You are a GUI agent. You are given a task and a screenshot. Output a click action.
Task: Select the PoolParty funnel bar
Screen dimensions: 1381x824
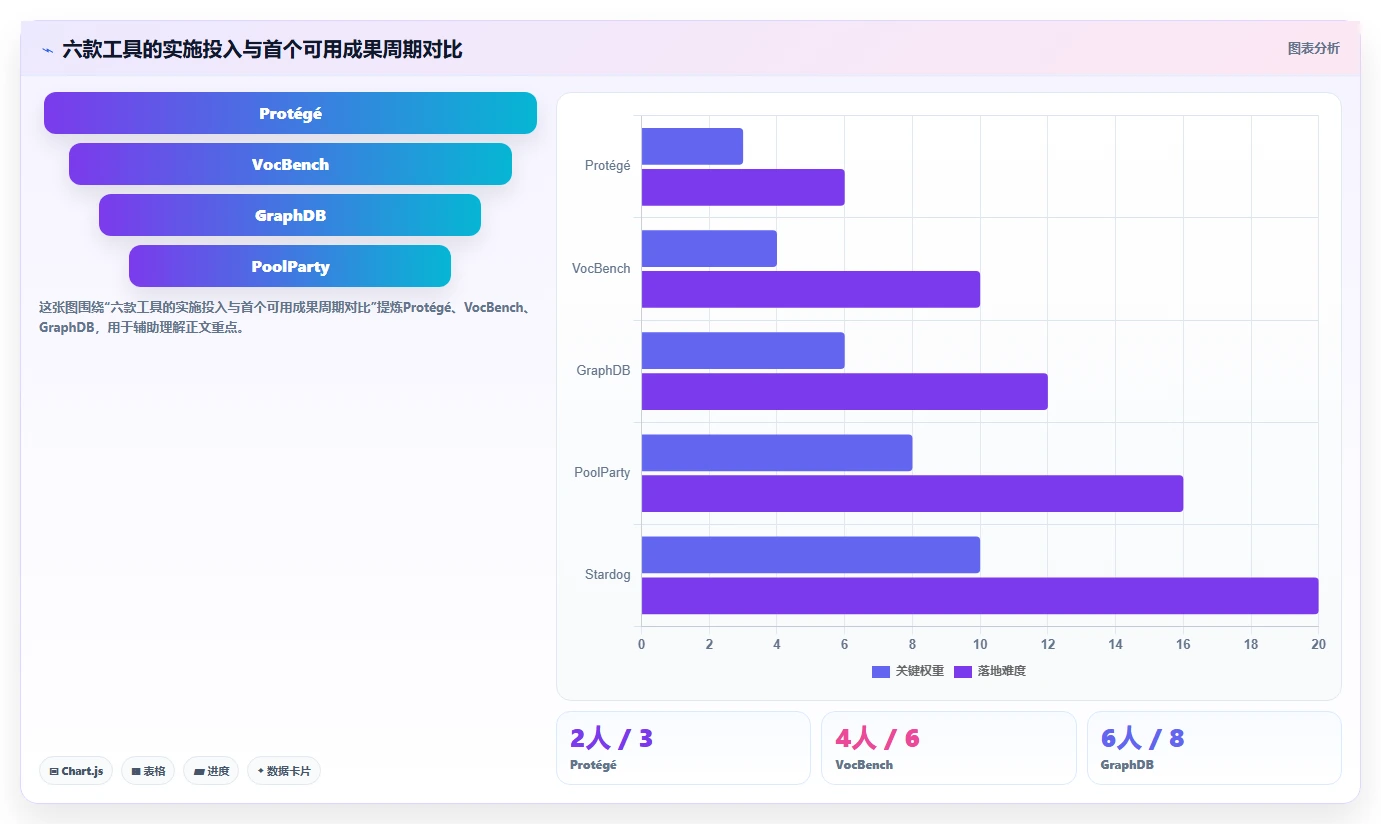pos(290,266)
